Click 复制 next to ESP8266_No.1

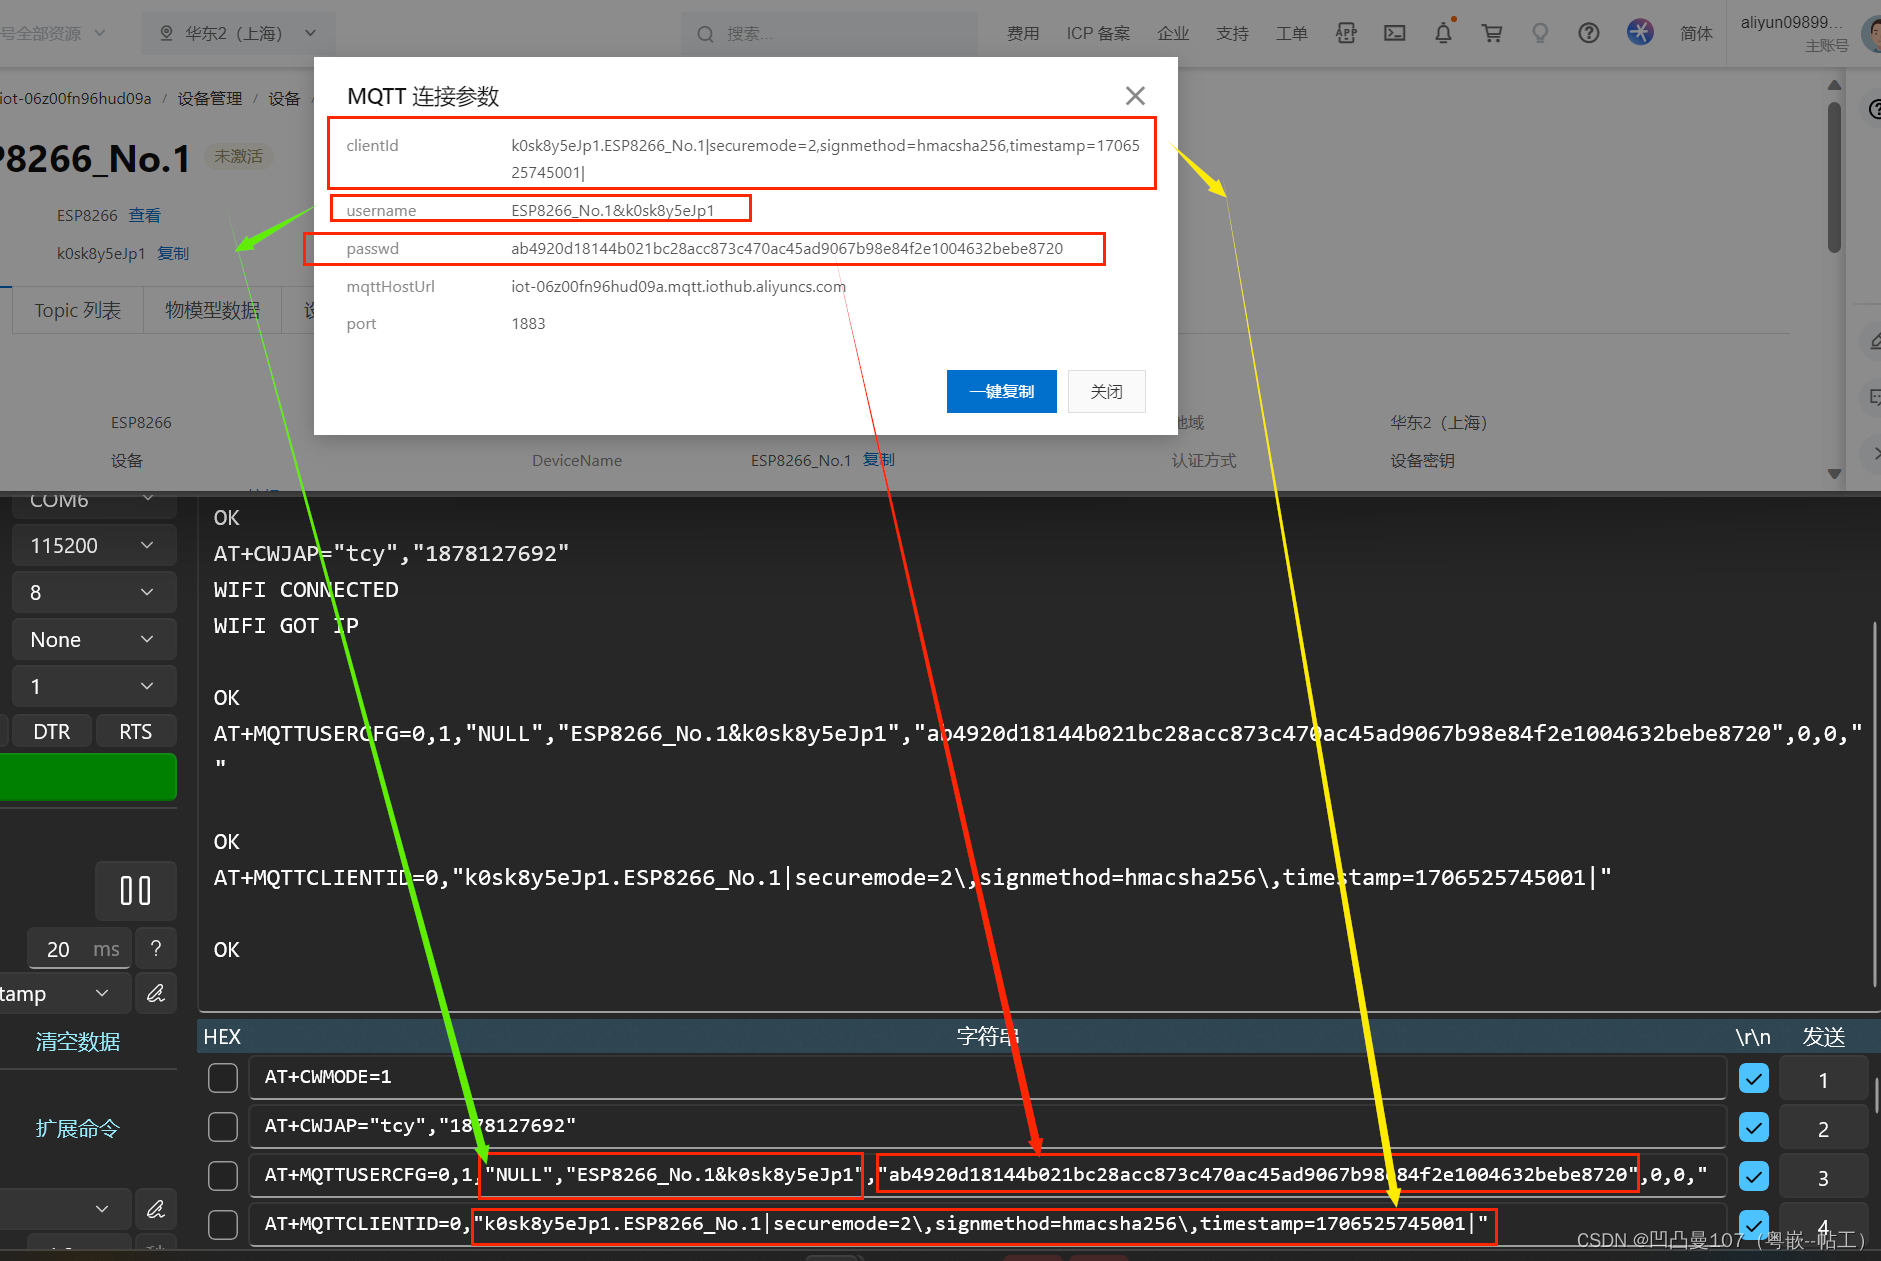(877, 460)
